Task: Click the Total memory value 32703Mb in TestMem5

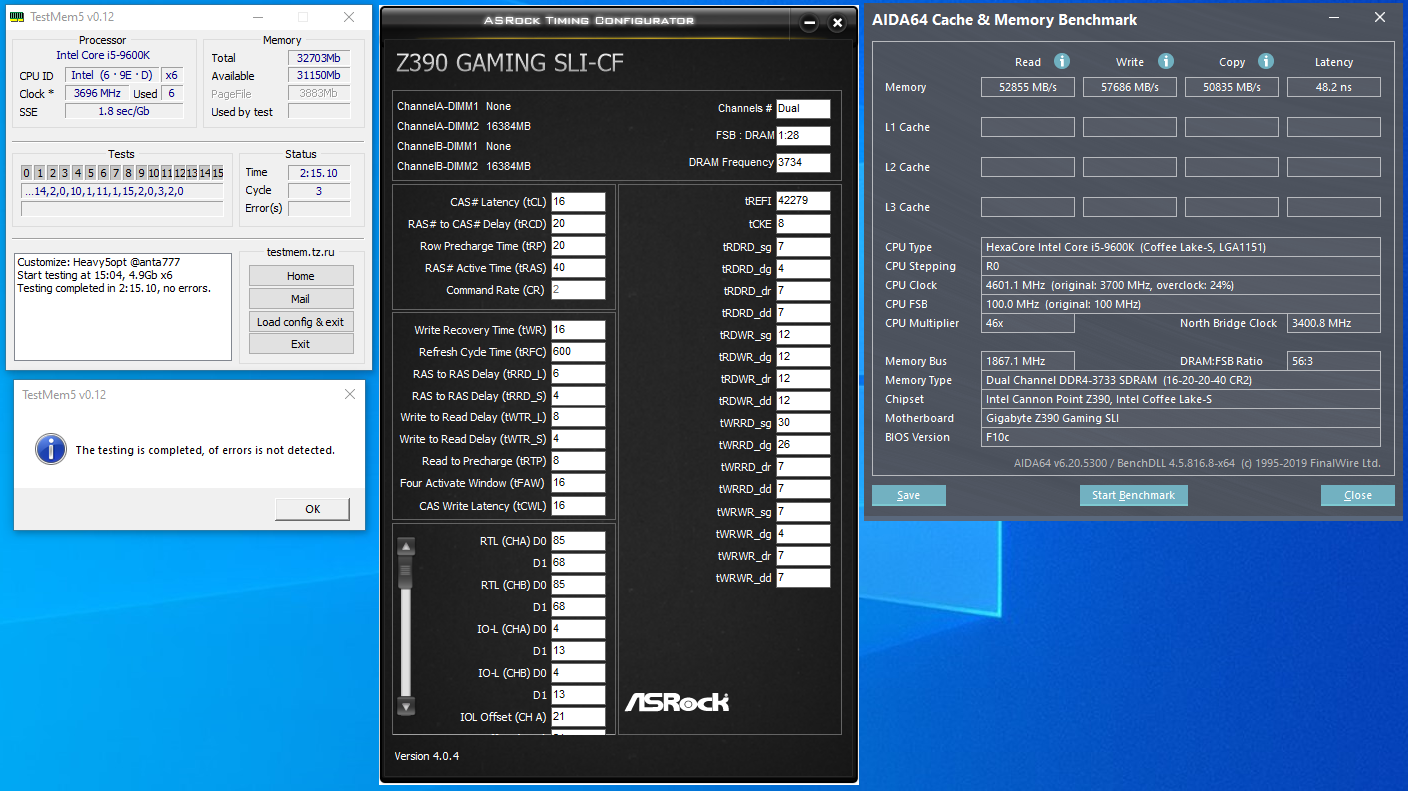Action: (x=319, y=58)
